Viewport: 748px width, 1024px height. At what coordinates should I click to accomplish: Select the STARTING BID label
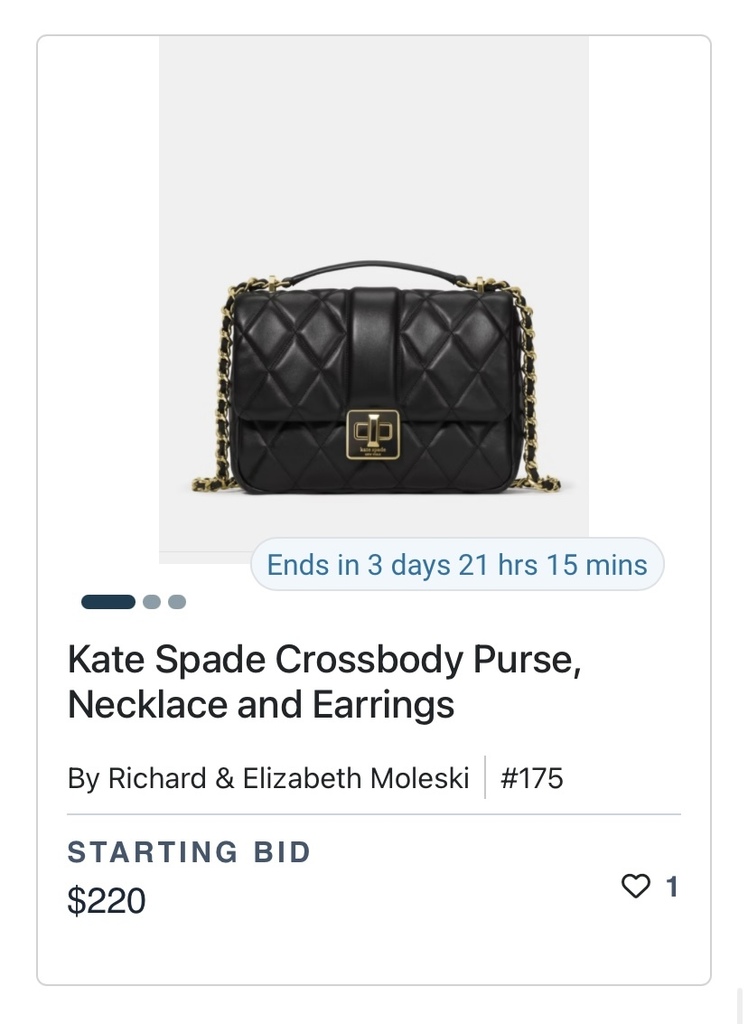click(x=189, y=852)
